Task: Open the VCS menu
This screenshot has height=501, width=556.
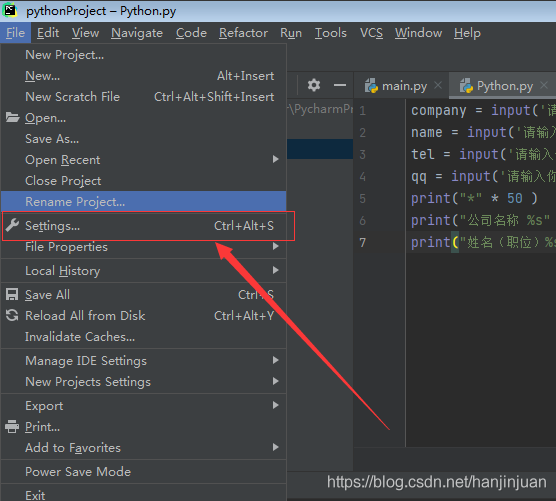Action: point(371,33)
